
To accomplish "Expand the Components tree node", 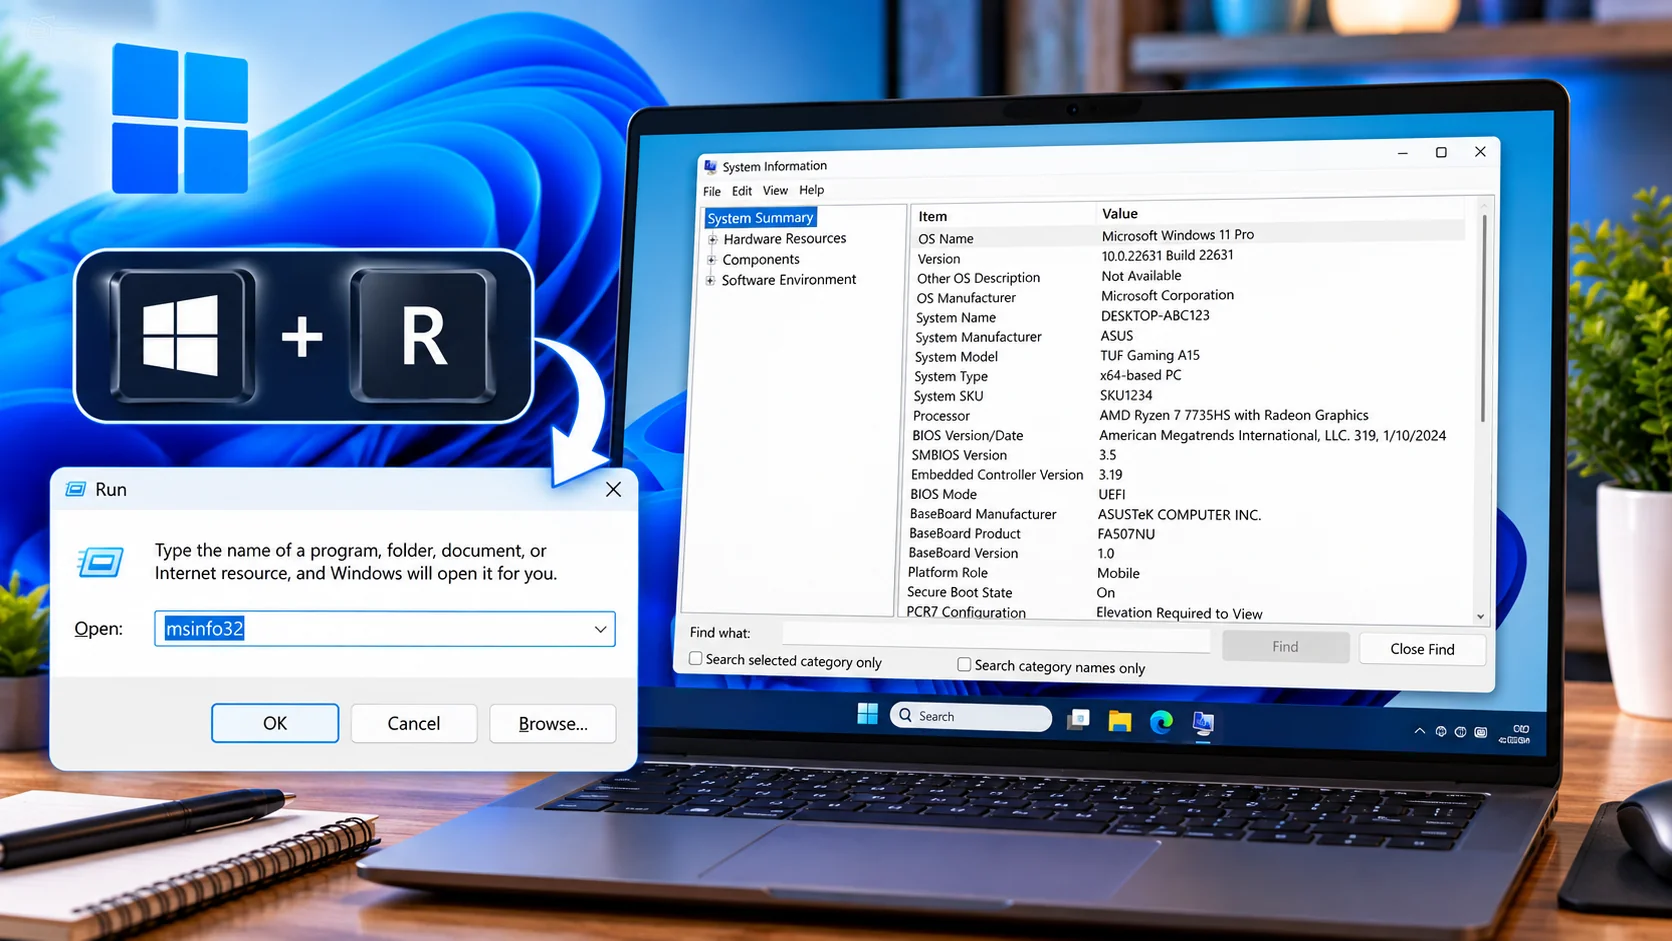I will pos(711,260).
